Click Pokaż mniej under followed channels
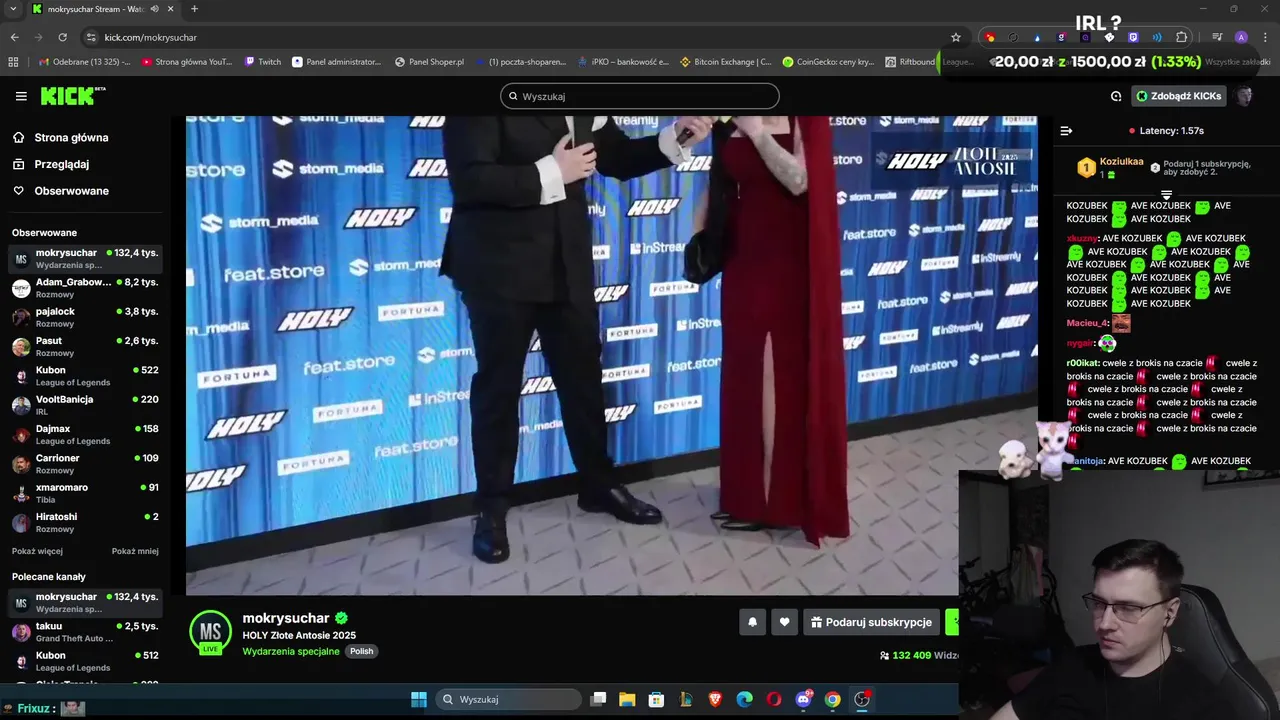Viewport: 1280px width, 720px height. click(135, 551)
